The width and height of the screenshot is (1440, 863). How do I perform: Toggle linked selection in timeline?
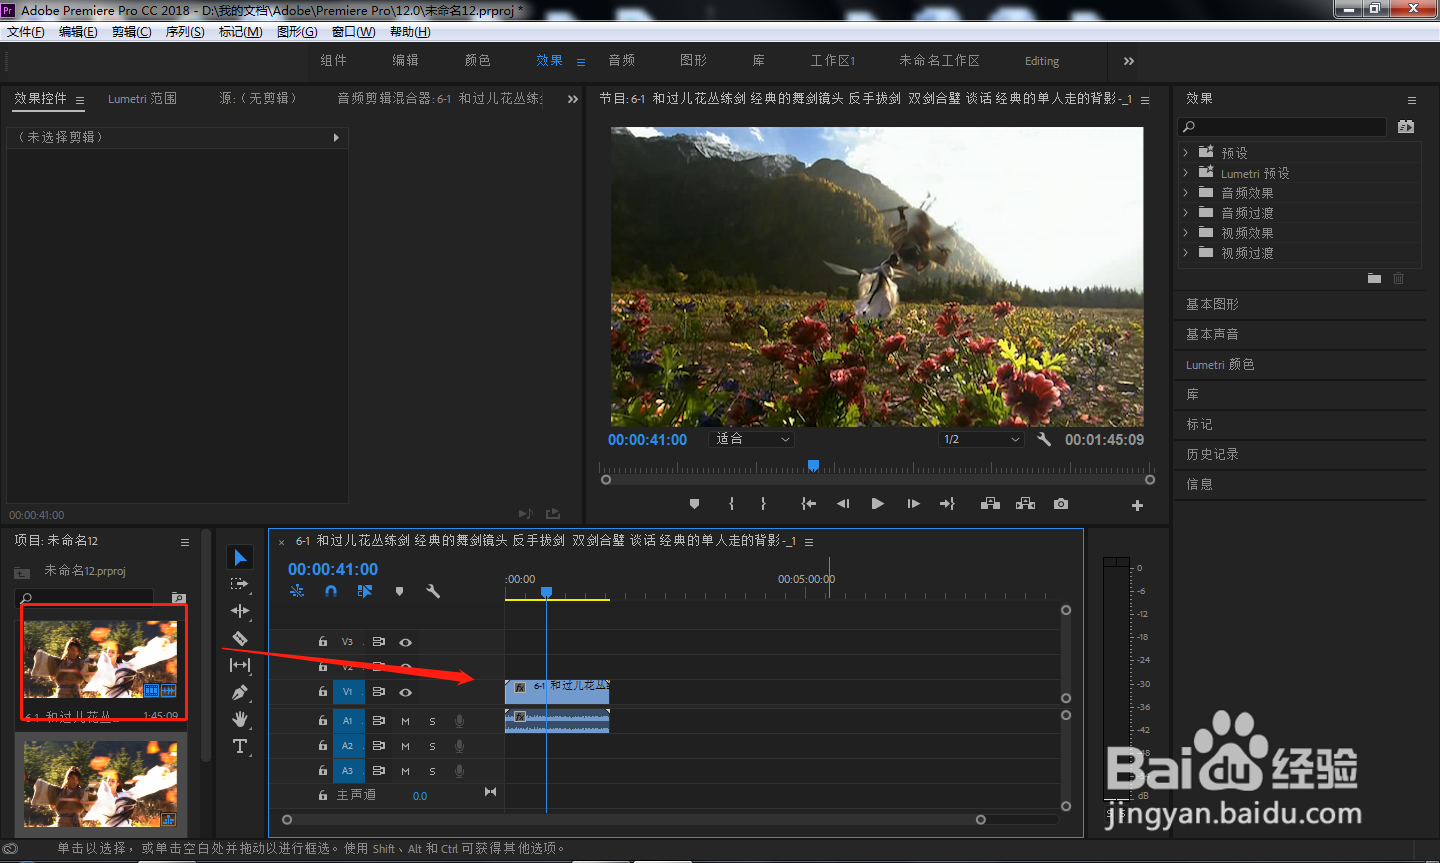tap(365, 591)
